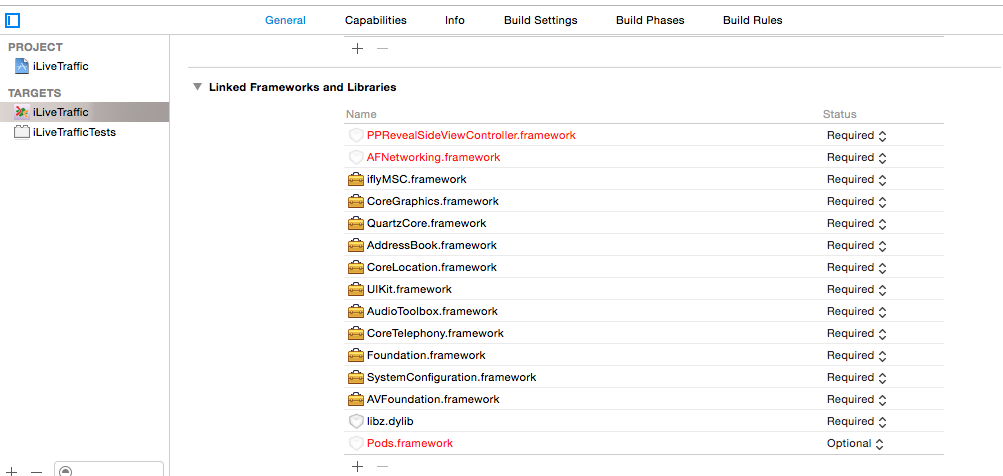Click the libz.dylib library icon

[356, 421]
